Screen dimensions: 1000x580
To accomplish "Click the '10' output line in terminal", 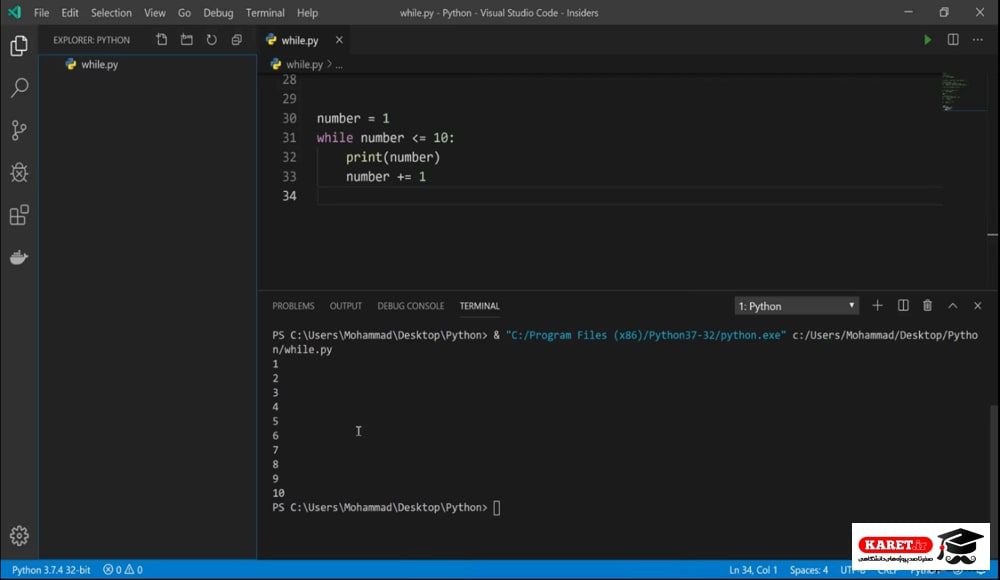I will pos(278,493).
